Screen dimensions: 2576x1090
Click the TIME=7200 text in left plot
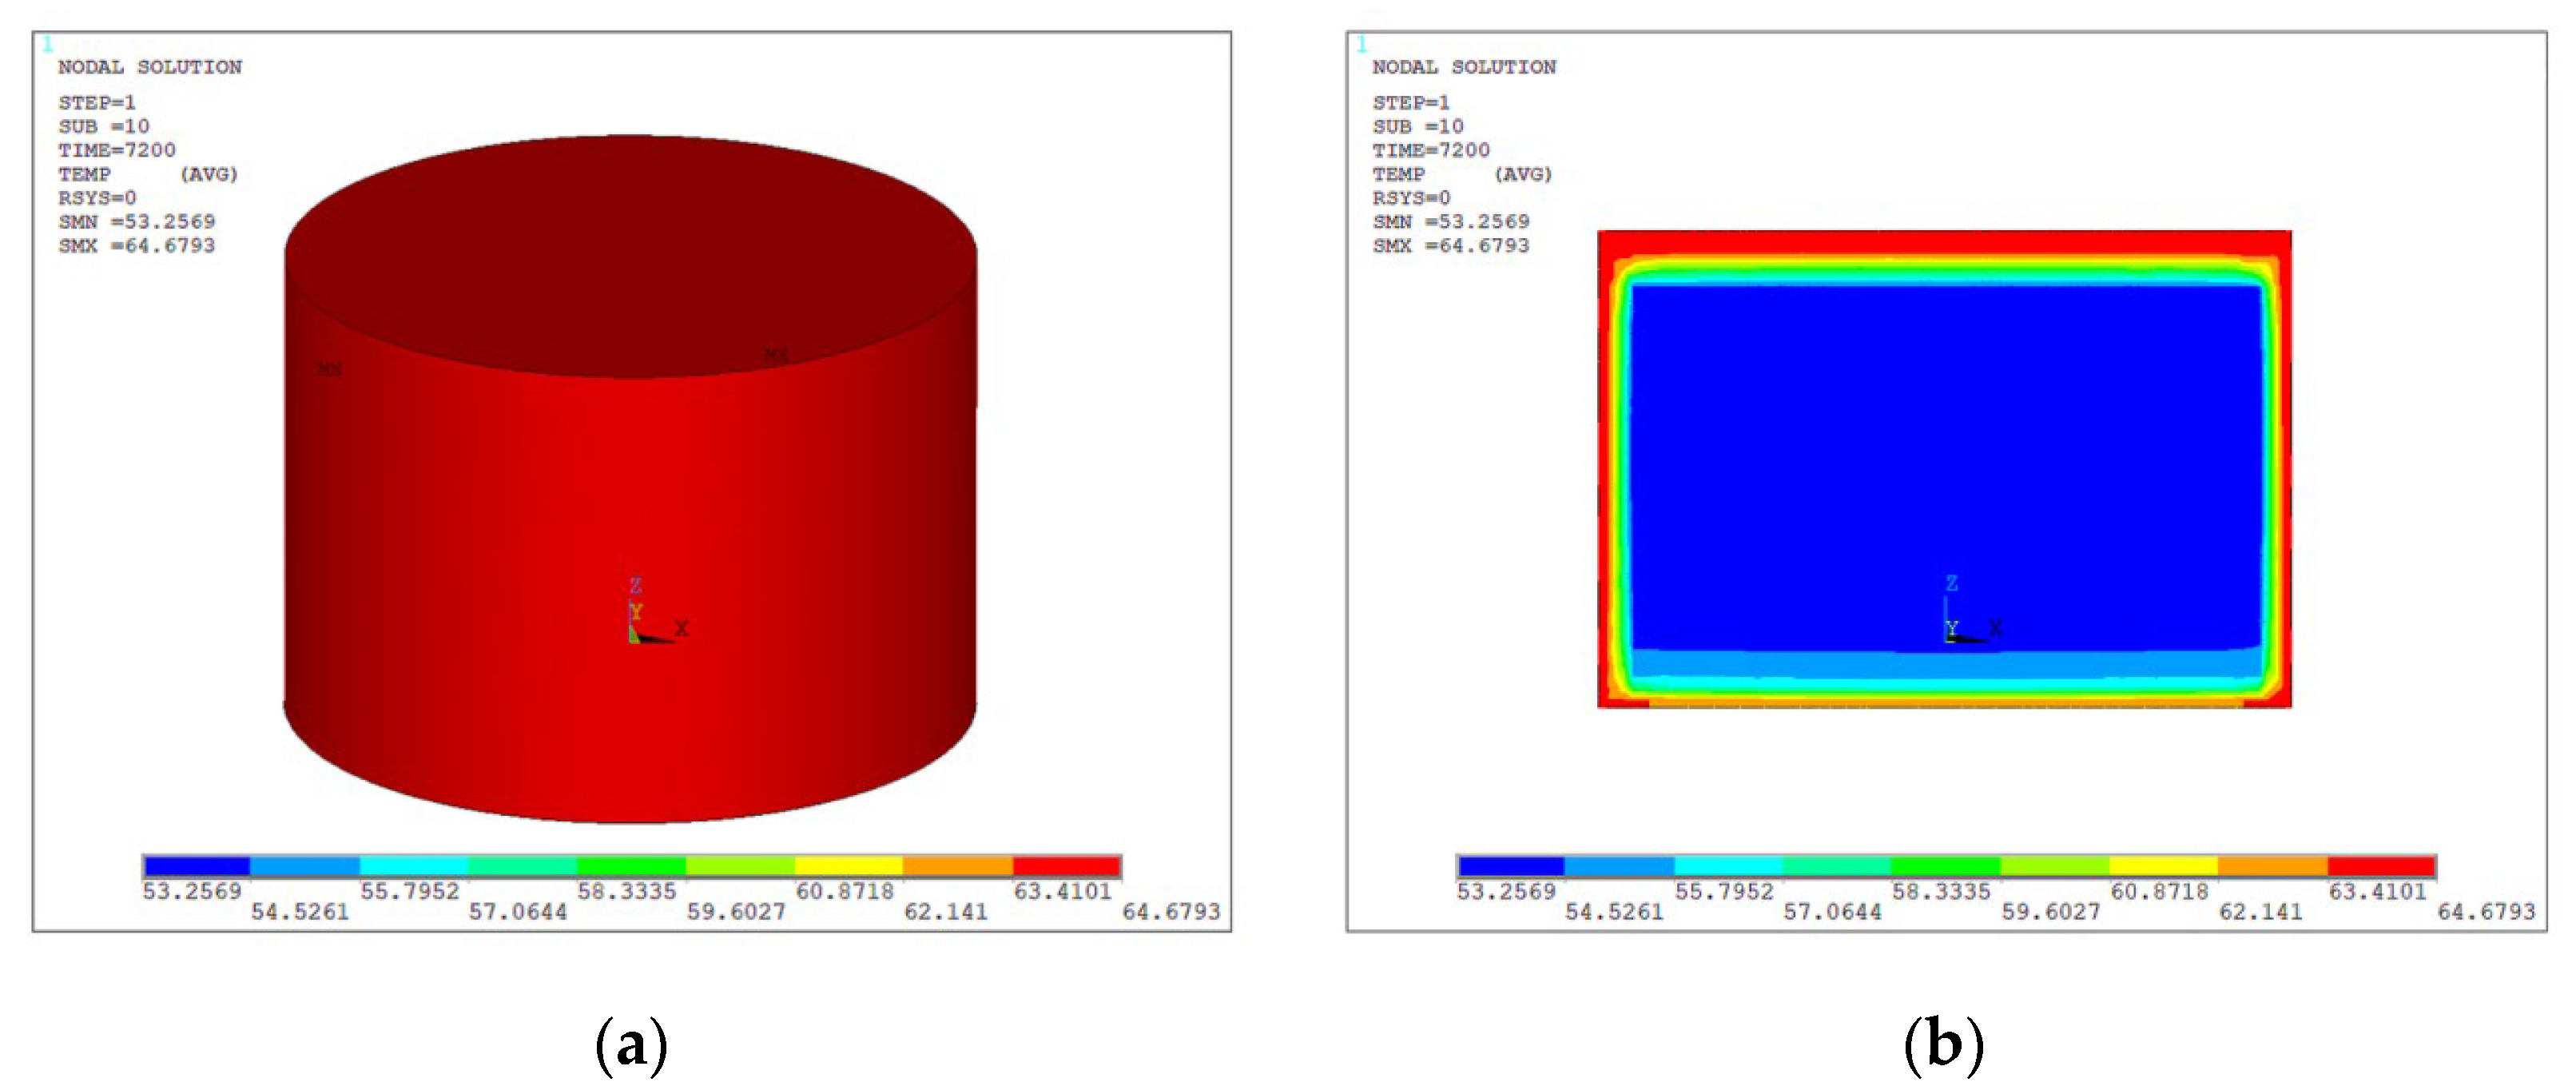(x=117, y=150)
